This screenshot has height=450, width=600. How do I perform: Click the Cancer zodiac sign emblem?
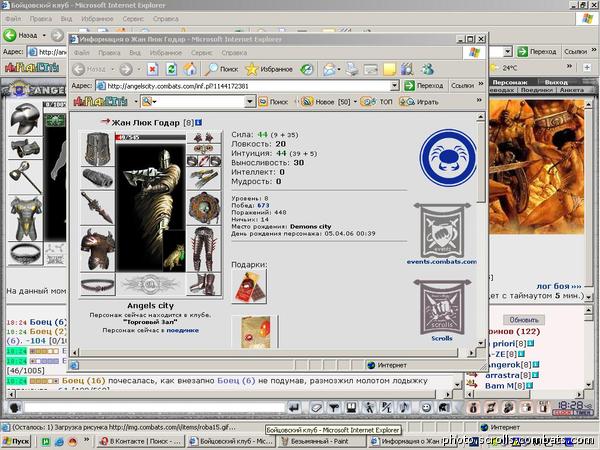(x=448, y=157)
